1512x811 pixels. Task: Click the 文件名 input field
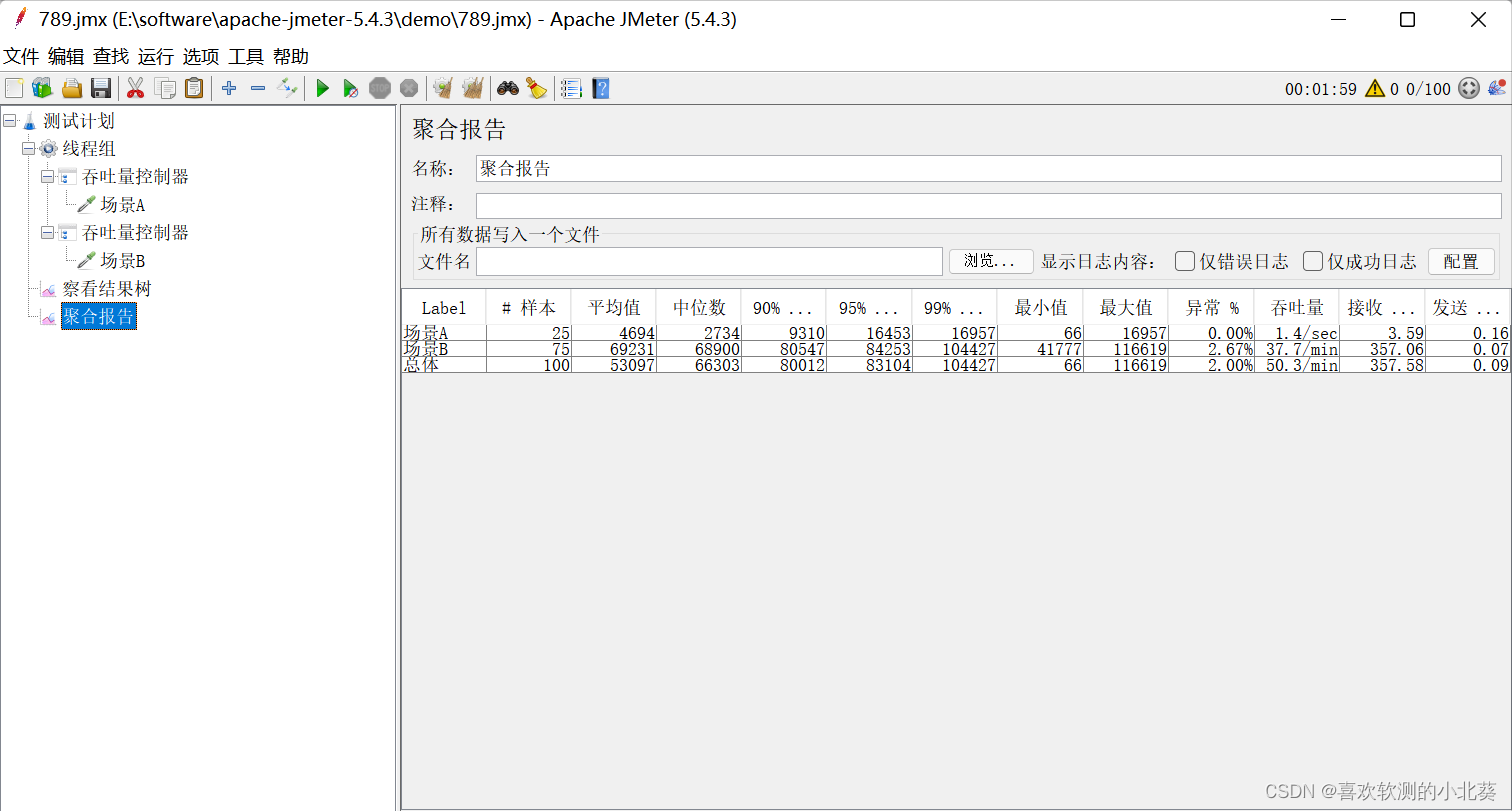(x=709, y=261)
